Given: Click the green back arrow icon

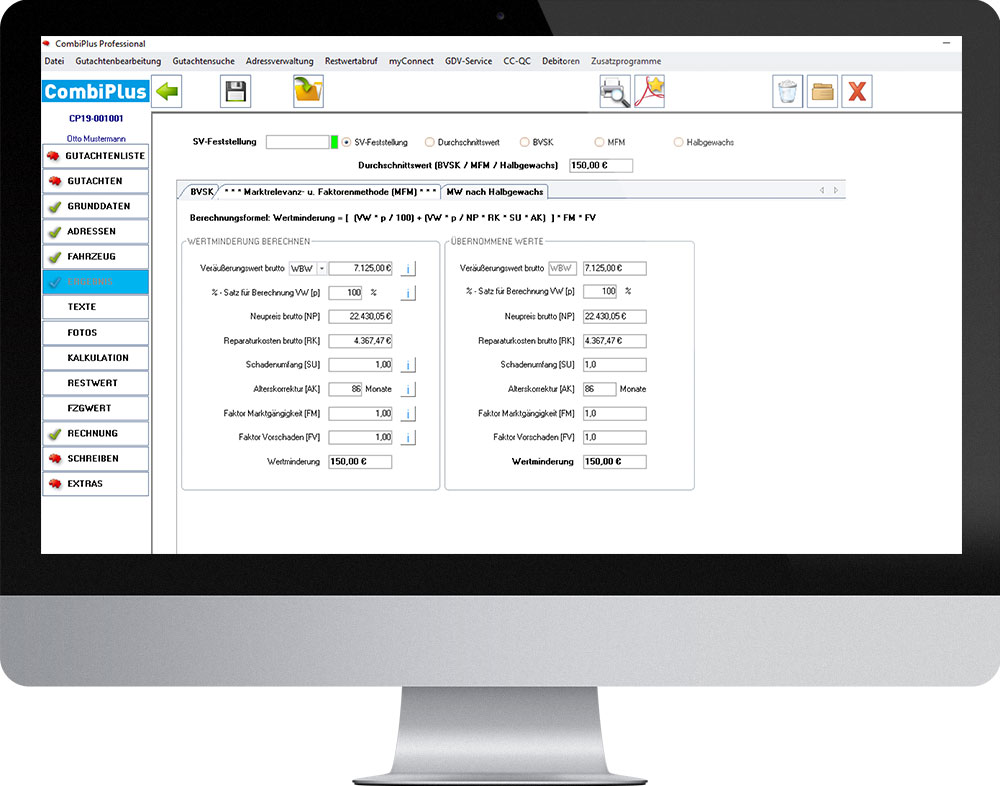Looking at the screenshot, I should [167, 92].
